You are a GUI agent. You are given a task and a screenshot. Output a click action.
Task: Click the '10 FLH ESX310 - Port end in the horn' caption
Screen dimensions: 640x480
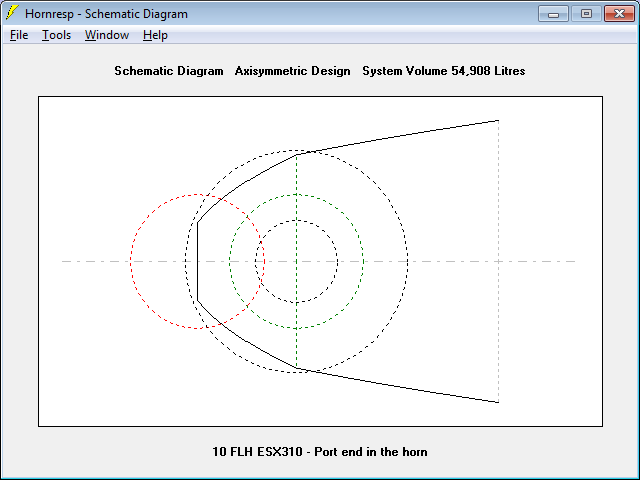coord(320,452)
